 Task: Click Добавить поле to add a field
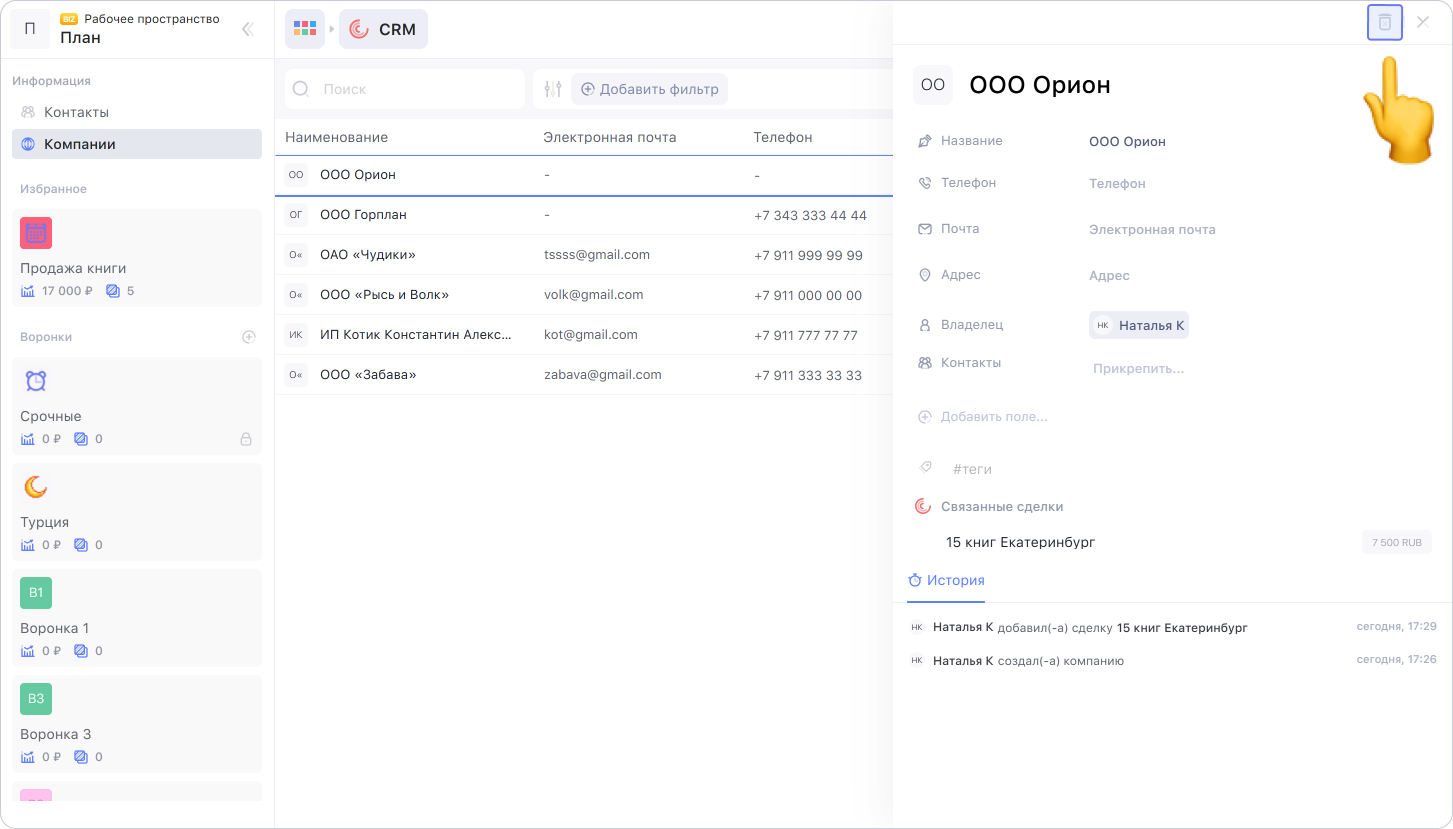pos(993,417)
